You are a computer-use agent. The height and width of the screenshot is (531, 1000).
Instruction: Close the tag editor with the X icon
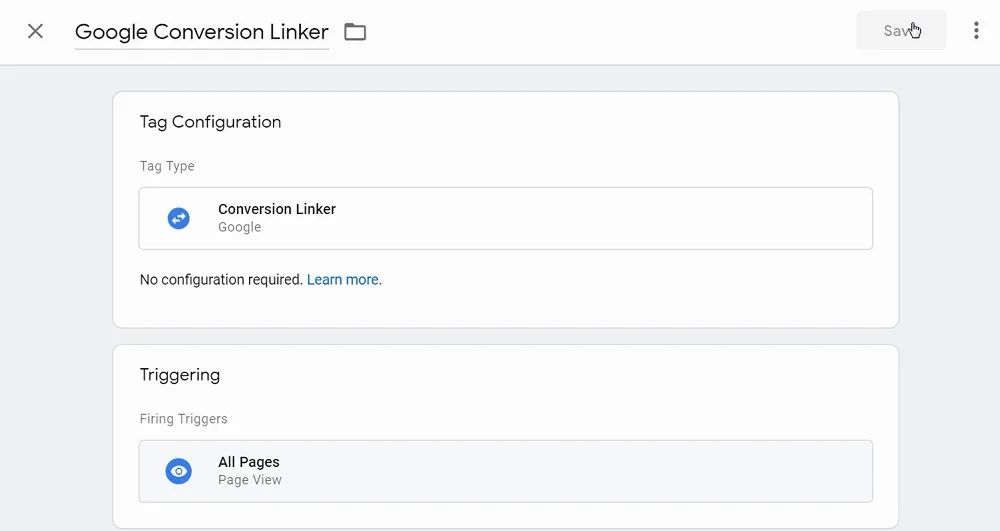click(36, 31)
